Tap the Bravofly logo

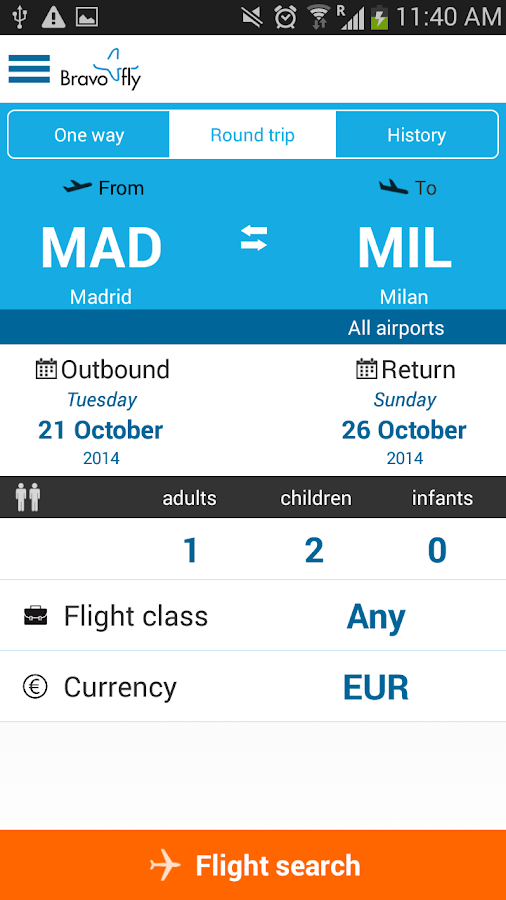click(101, 69)
